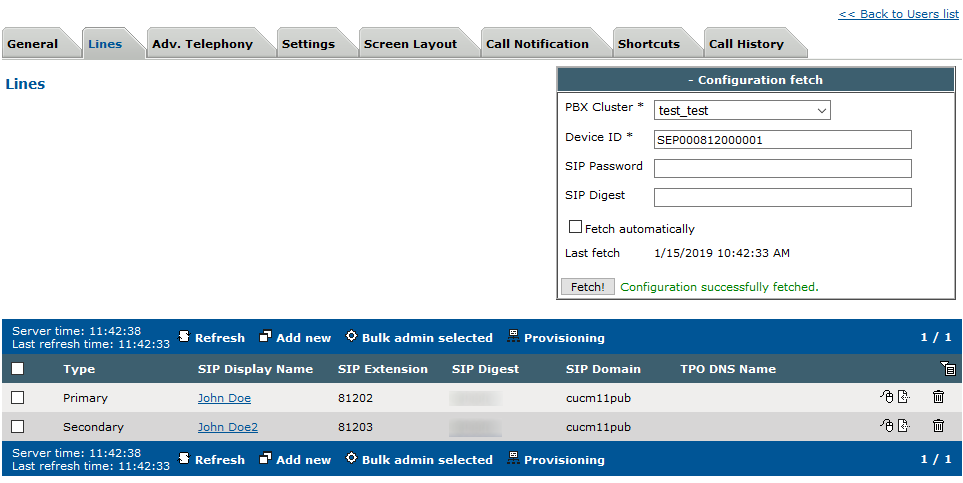This screenshot has width=963, height=483.
Task: Click the Fetch! button
Action: click(x=588, y=286)
